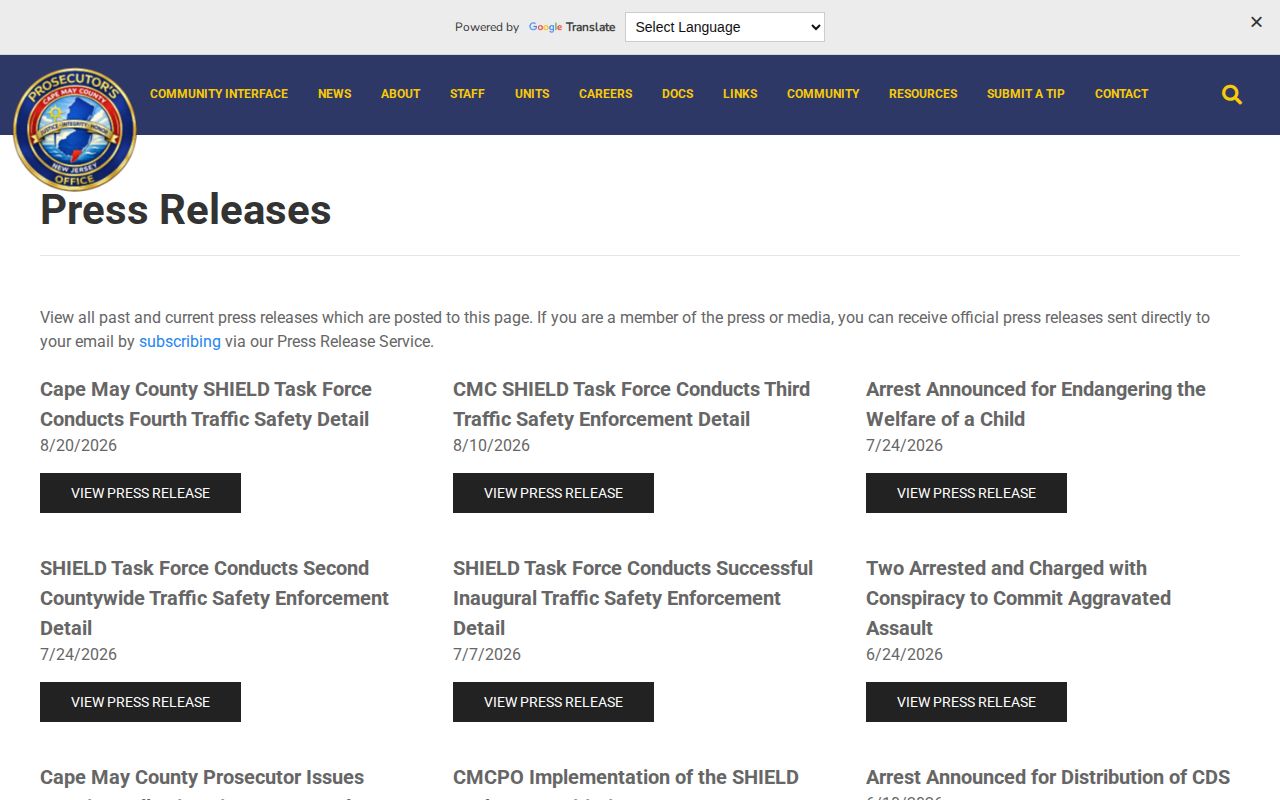Viewport: 1280px width, 800px height.
Task: Go to Submit a Tip
Action: click(1026, 94)
